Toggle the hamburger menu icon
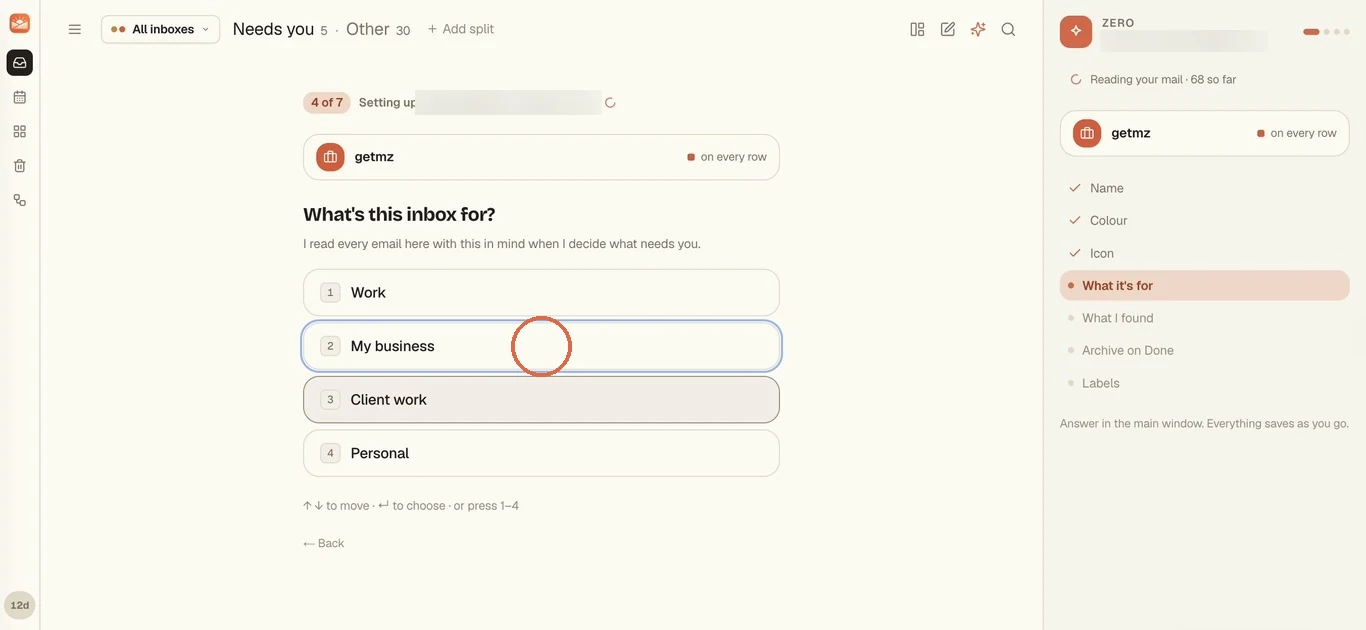Image resolution: width=1366 pixels, height=630 pixels. 75,29
